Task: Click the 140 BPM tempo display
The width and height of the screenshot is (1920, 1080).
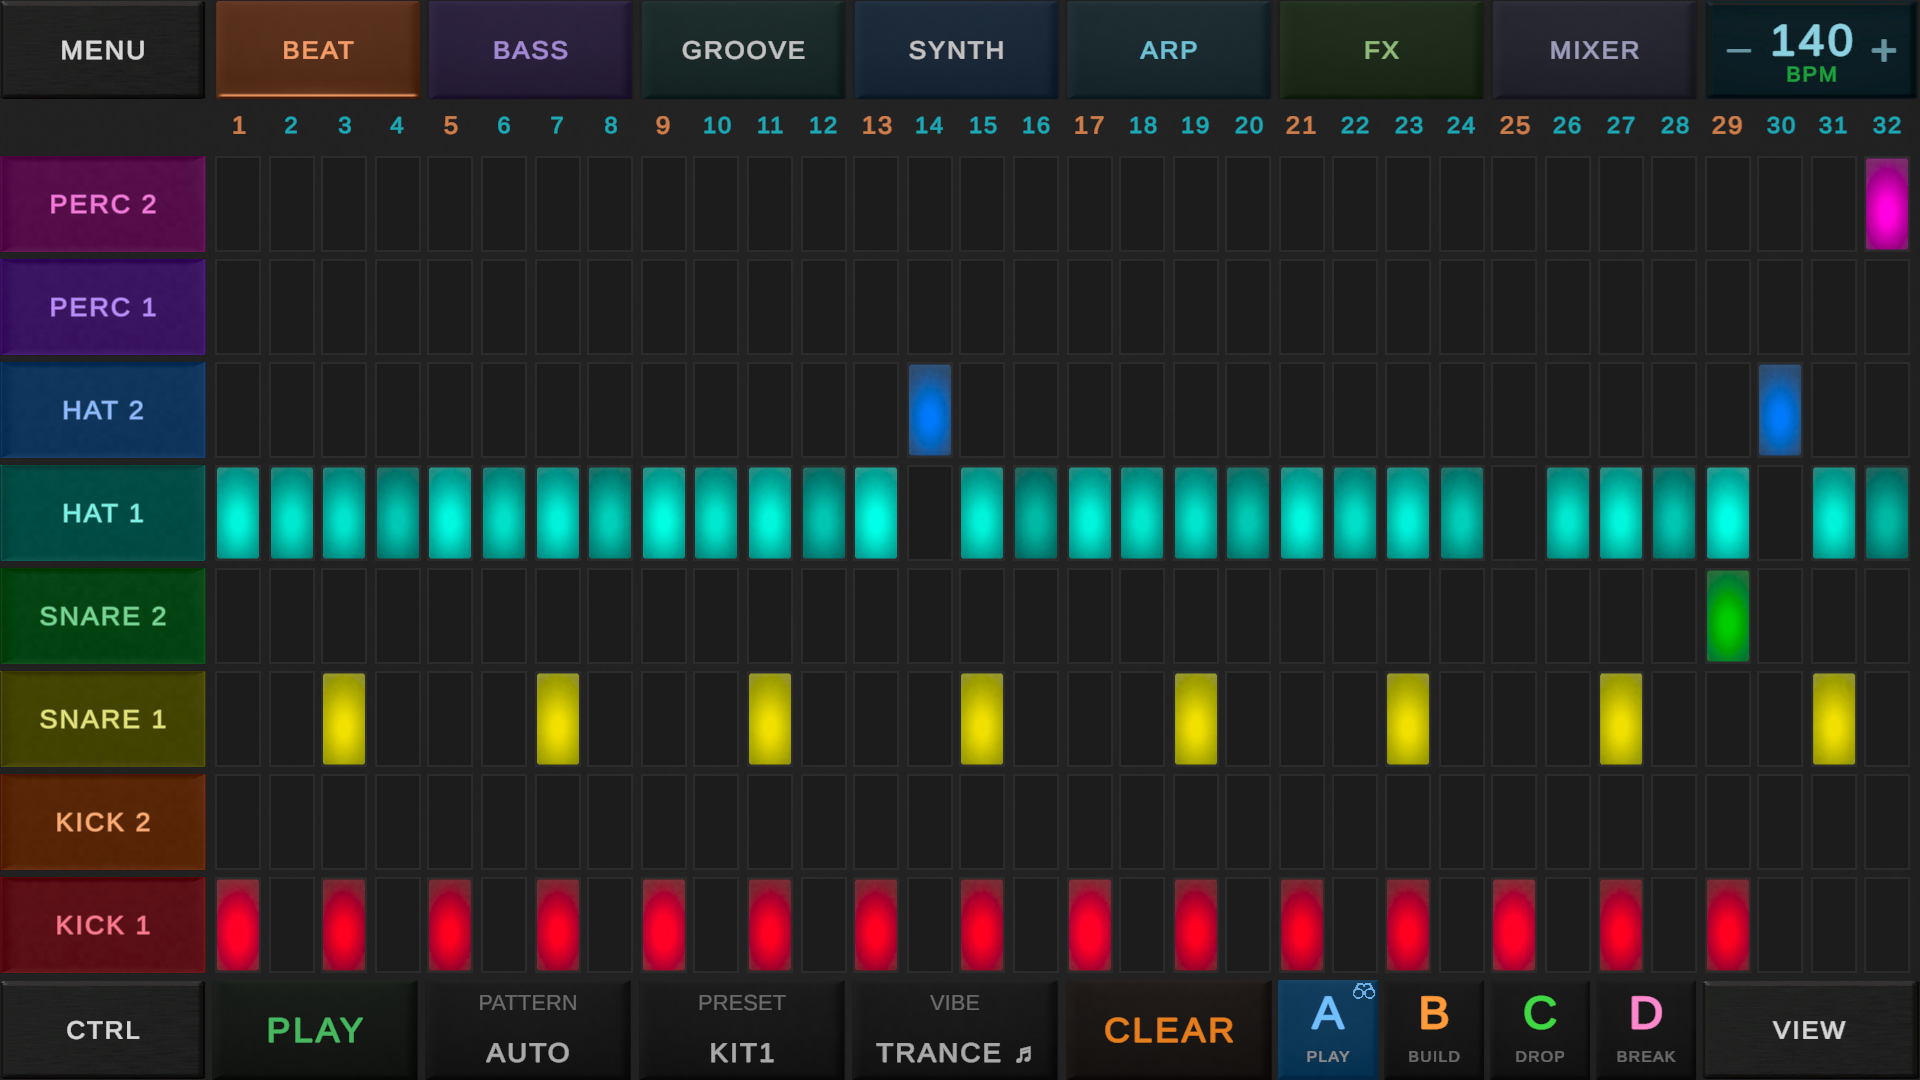Action: (1812, 52)
